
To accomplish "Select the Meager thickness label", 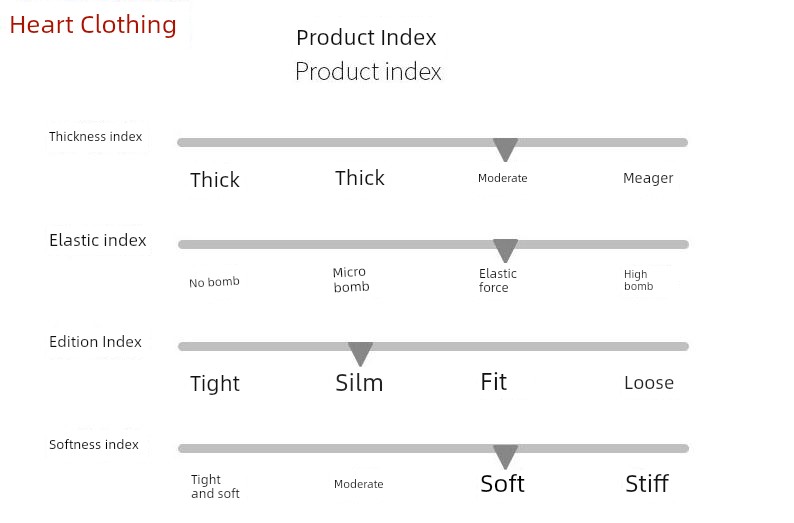I will tap(648, 178).
